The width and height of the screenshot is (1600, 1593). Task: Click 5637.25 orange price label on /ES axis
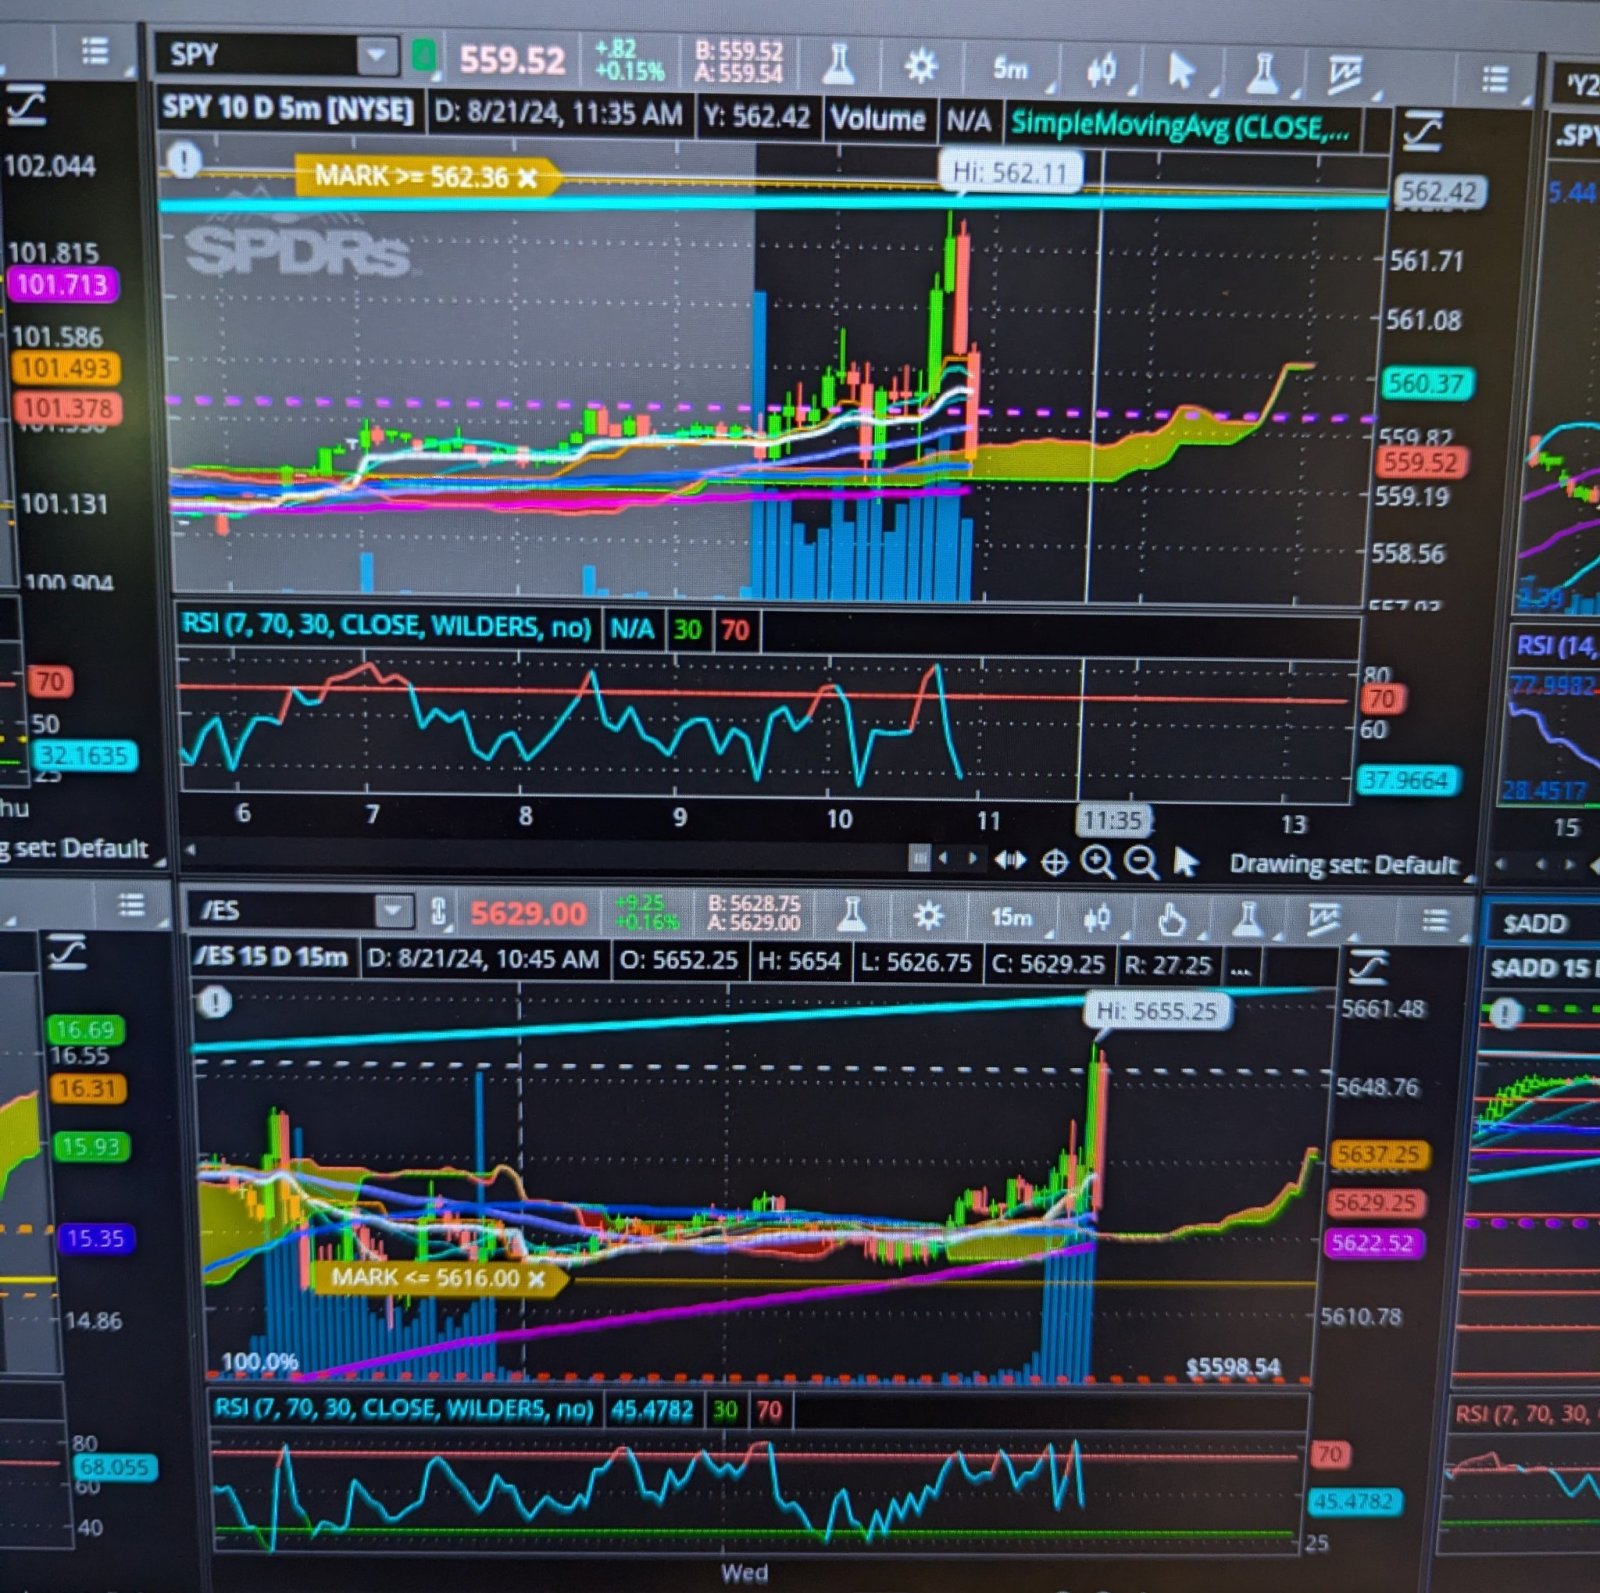point(1379,1154)
